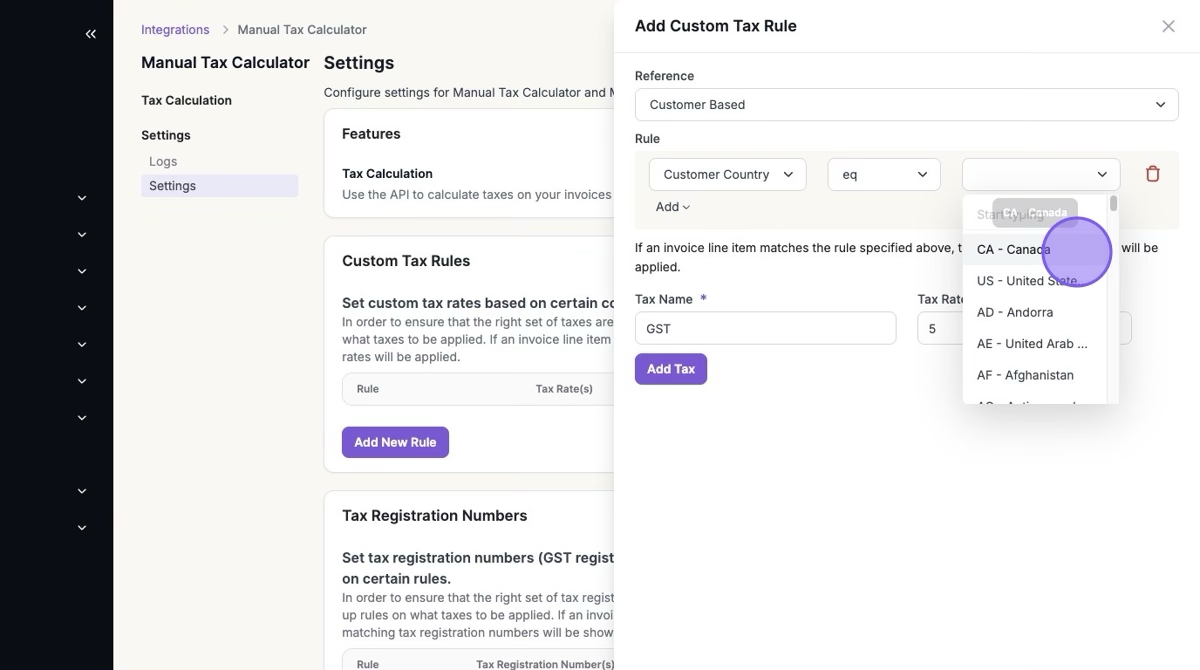Open the Customer Country field dropdown
Image resolution: width=1200 pixels, height=670 pixels.
(x=727, y=174)
